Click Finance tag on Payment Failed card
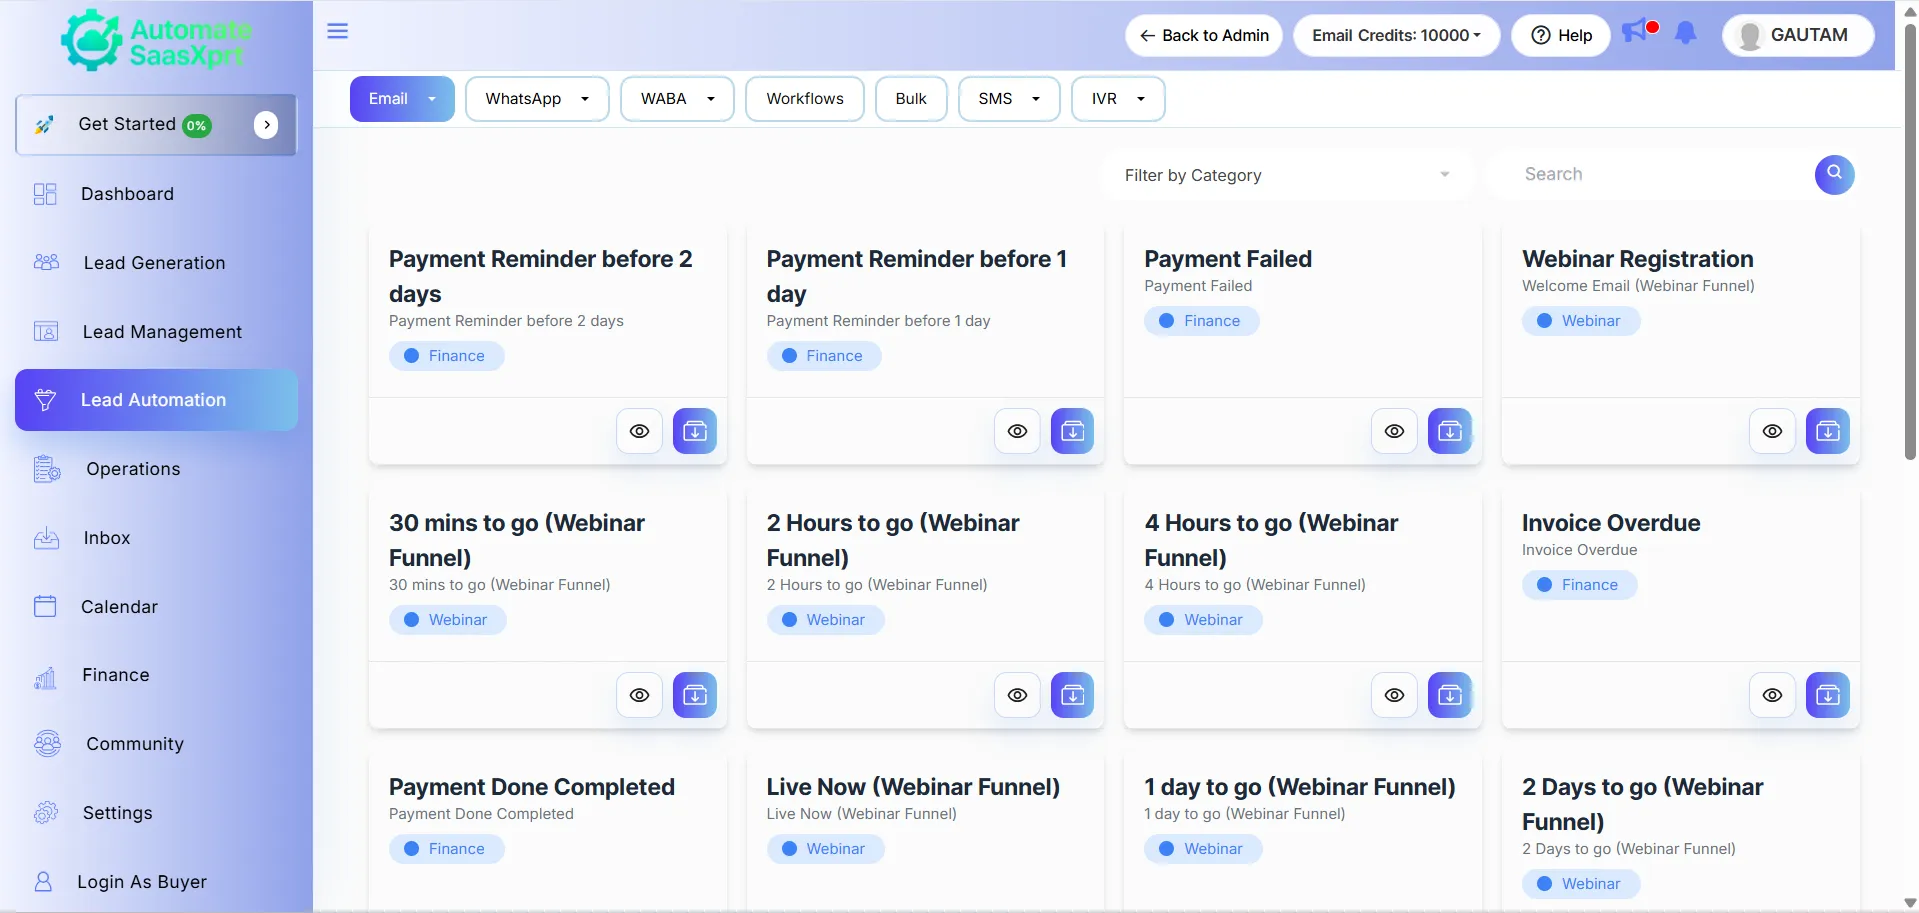The width and height of the screenshot is (1919, 913). point(1201,321)
